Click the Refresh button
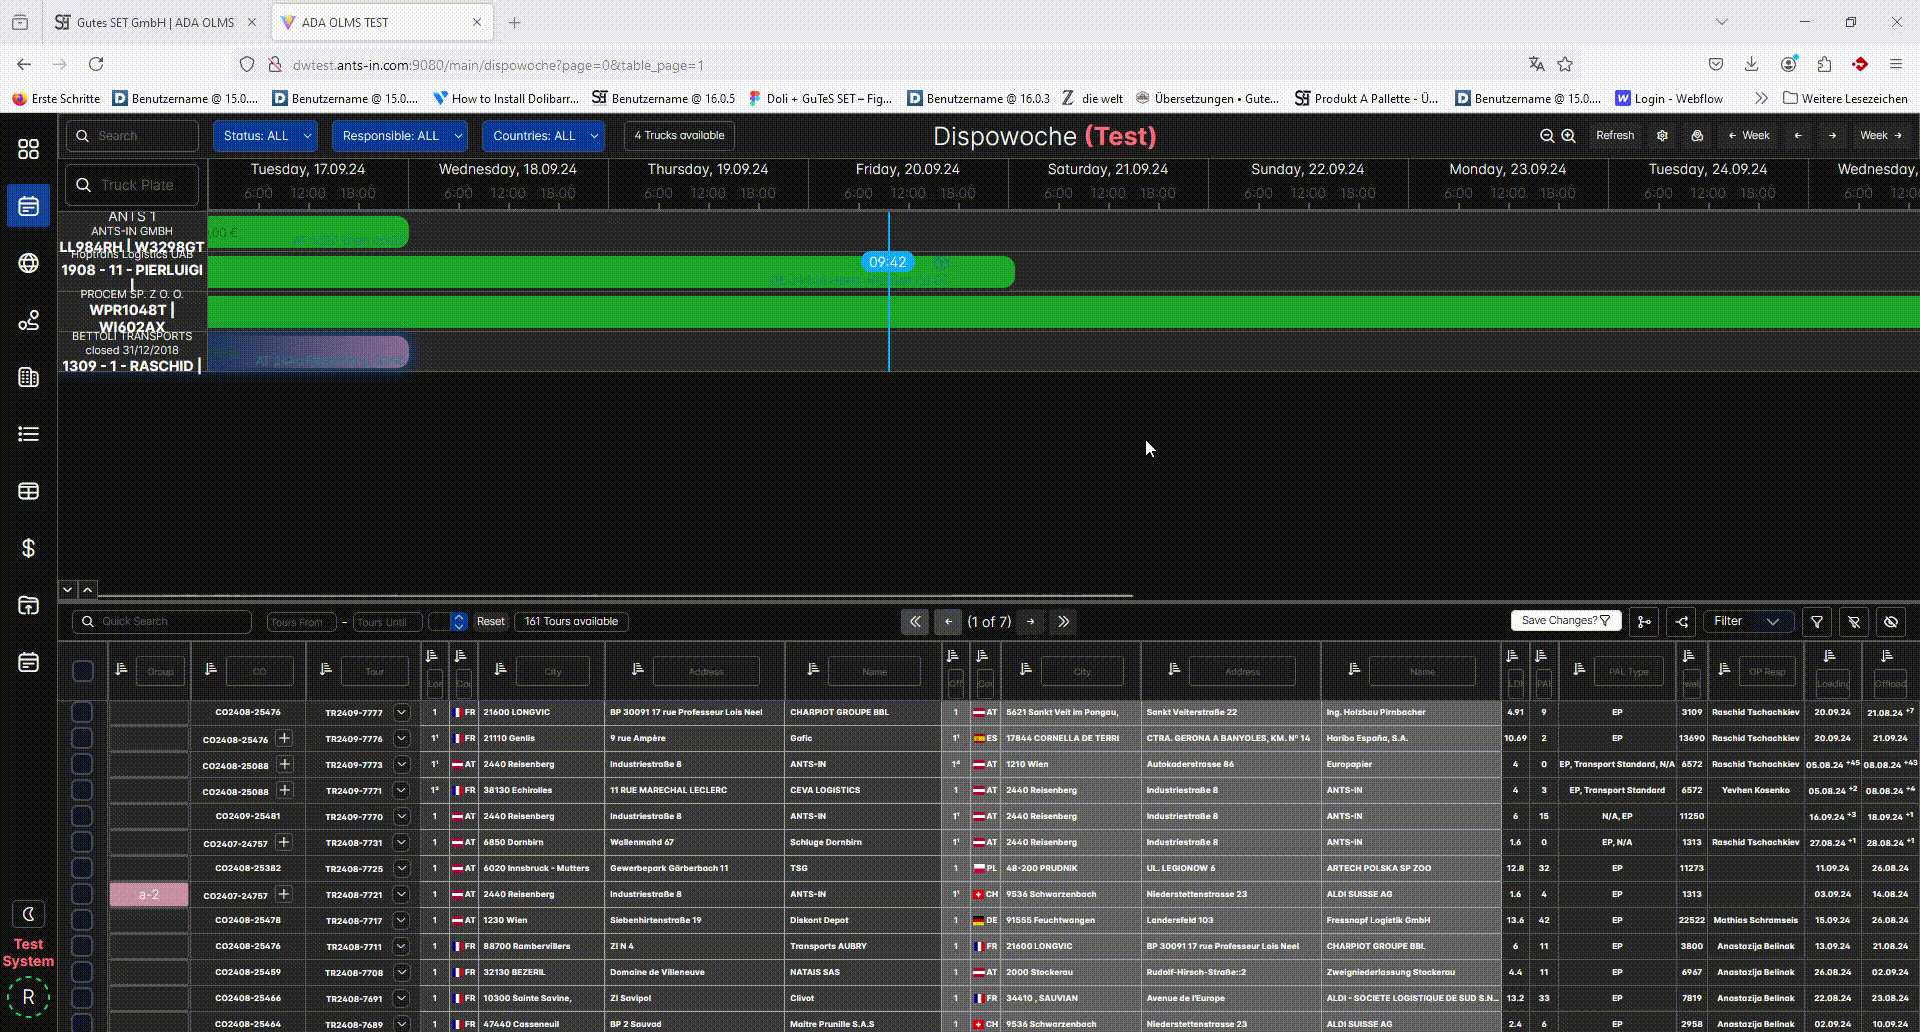 tap(1615, 136)
